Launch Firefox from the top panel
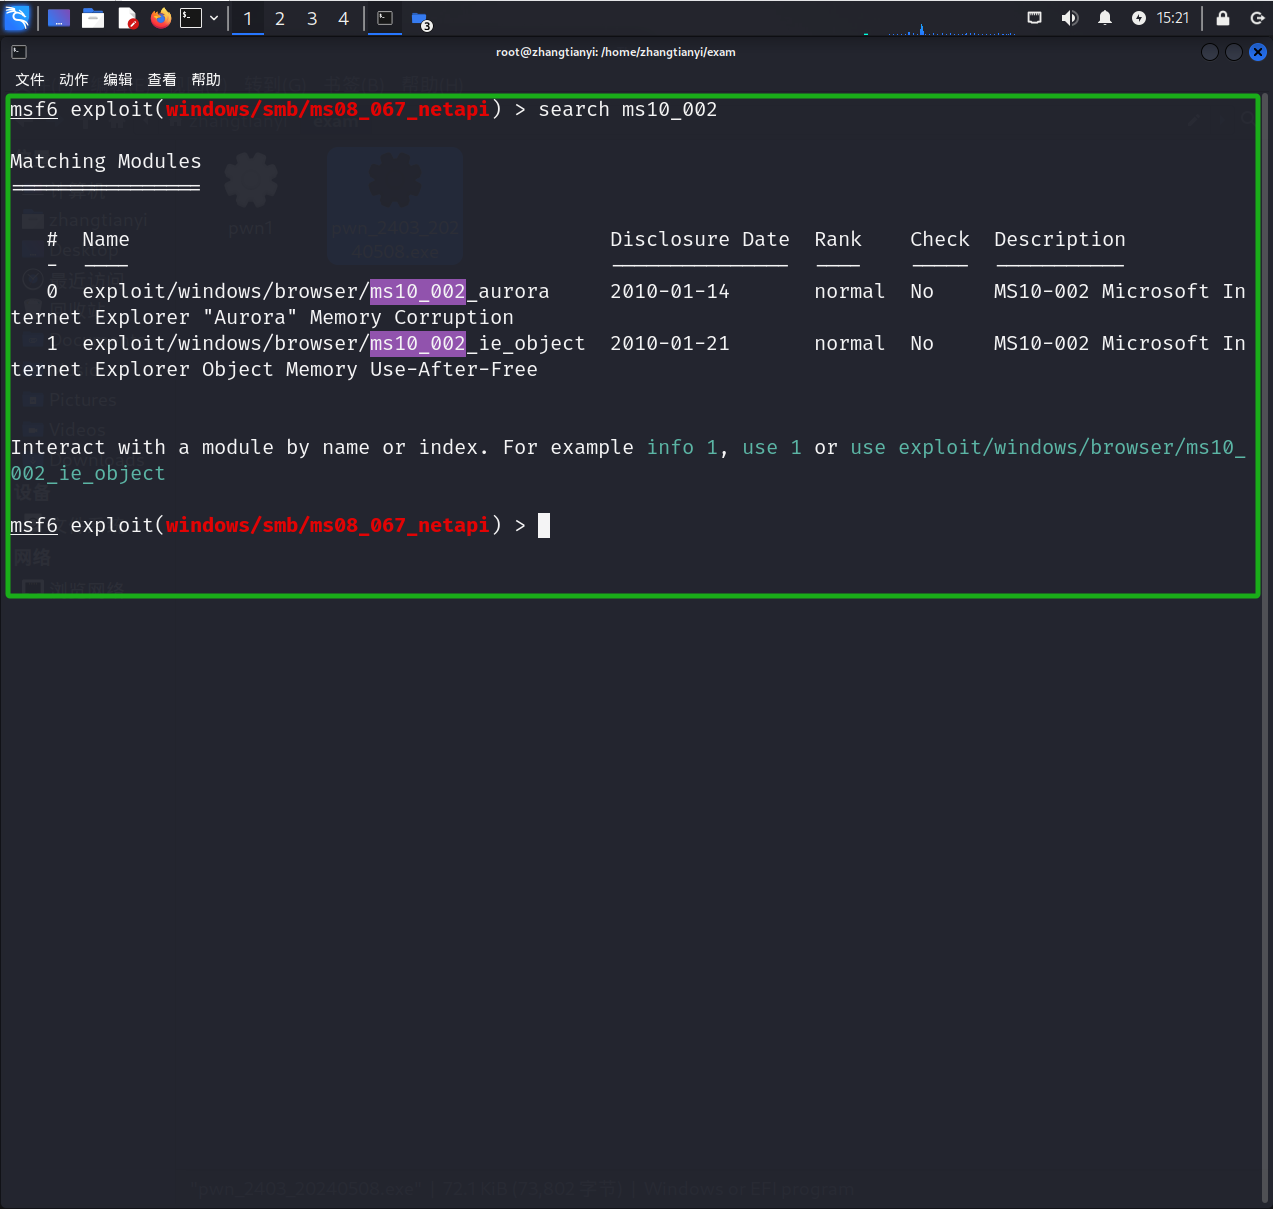The height and width of the screenshot is (1209, 1273). click(x=160, y=18)
